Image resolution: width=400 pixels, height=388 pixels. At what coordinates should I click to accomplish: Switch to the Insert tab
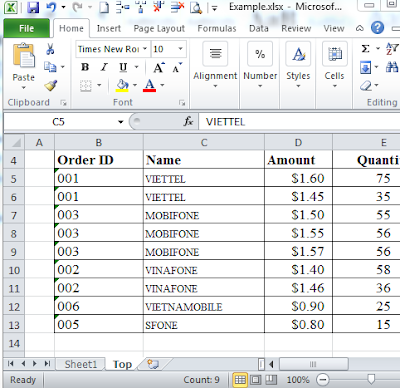(109, 29)
